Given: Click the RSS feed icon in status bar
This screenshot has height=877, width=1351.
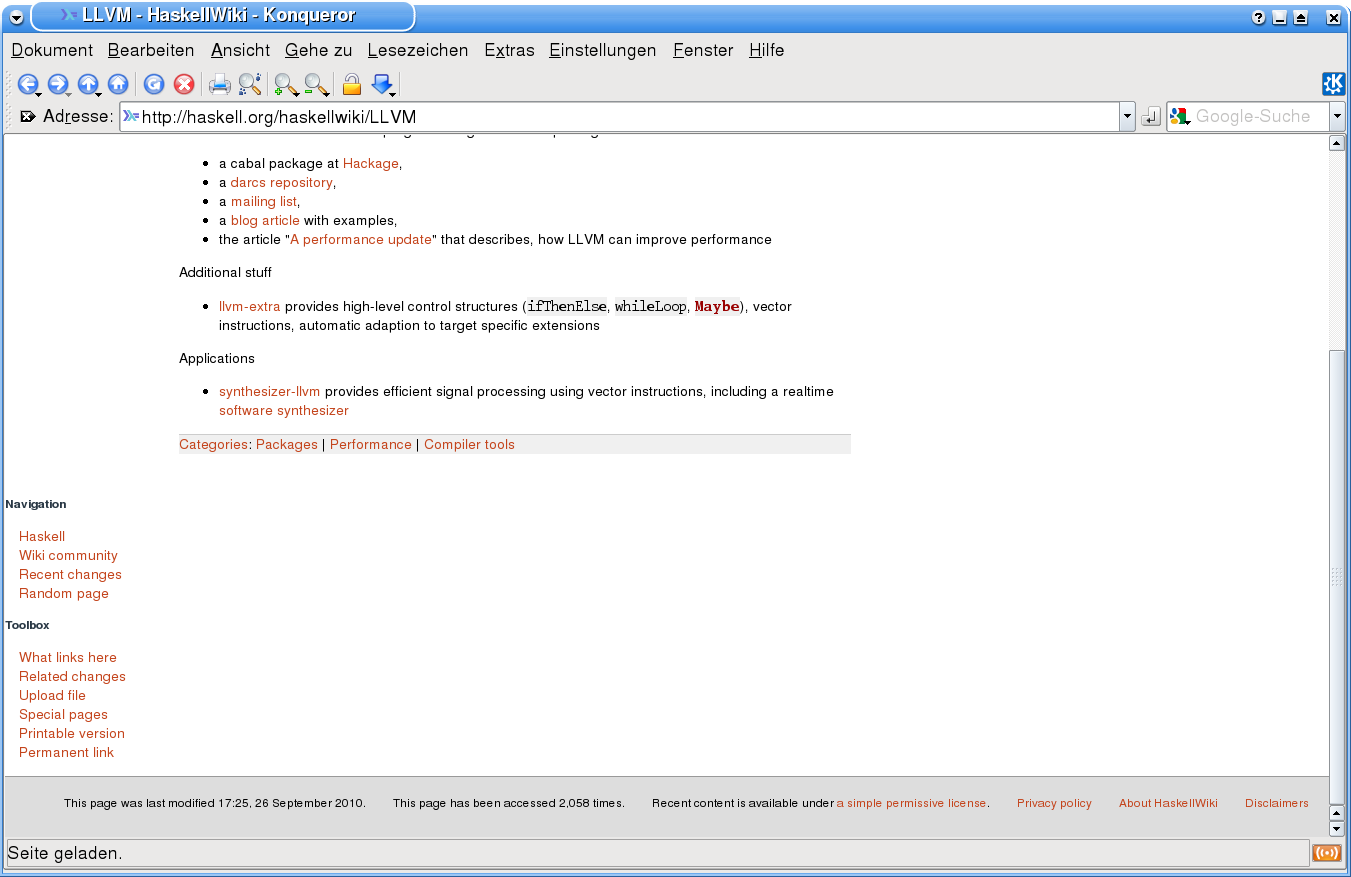Looking at the screenshot, I should [x=1327, y=853].
